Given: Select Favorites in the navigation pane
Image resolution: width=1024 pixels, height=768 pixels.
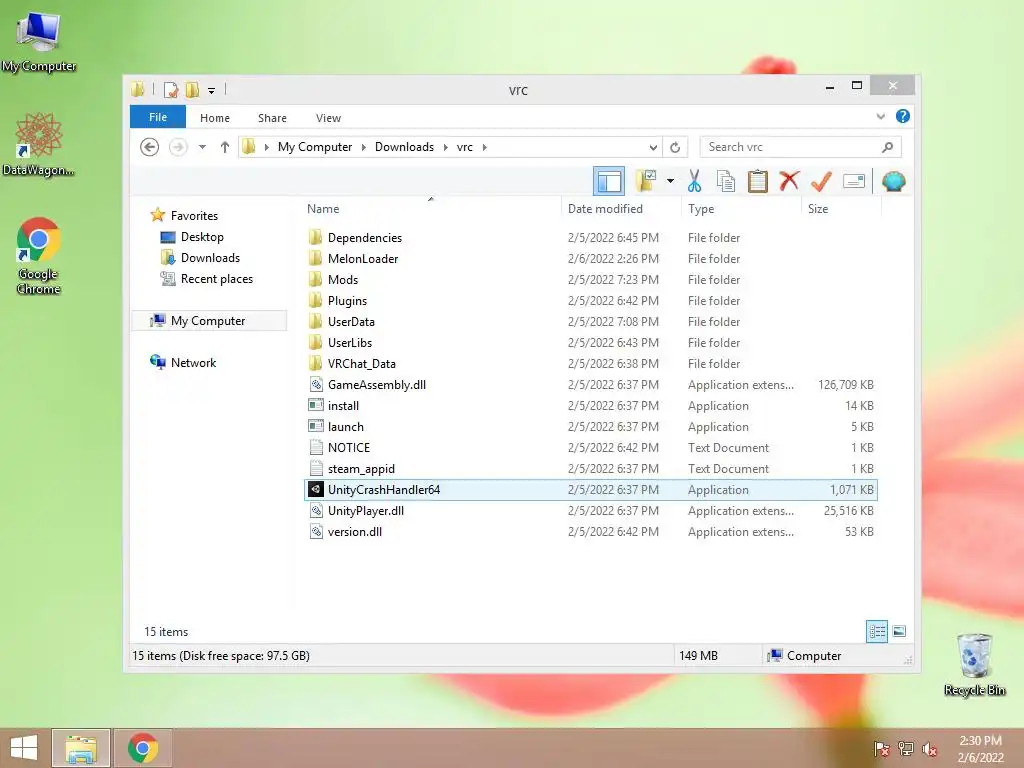Looking at the screenshot, I should pos(194,216).
